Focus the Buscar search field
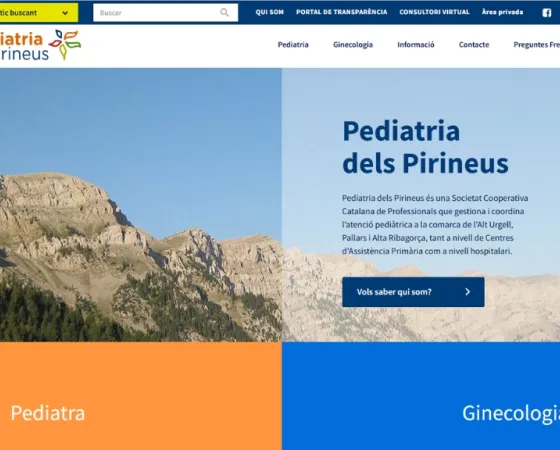Image resolution: width=560 pixels, height=450 pixels. coord(165,13)
